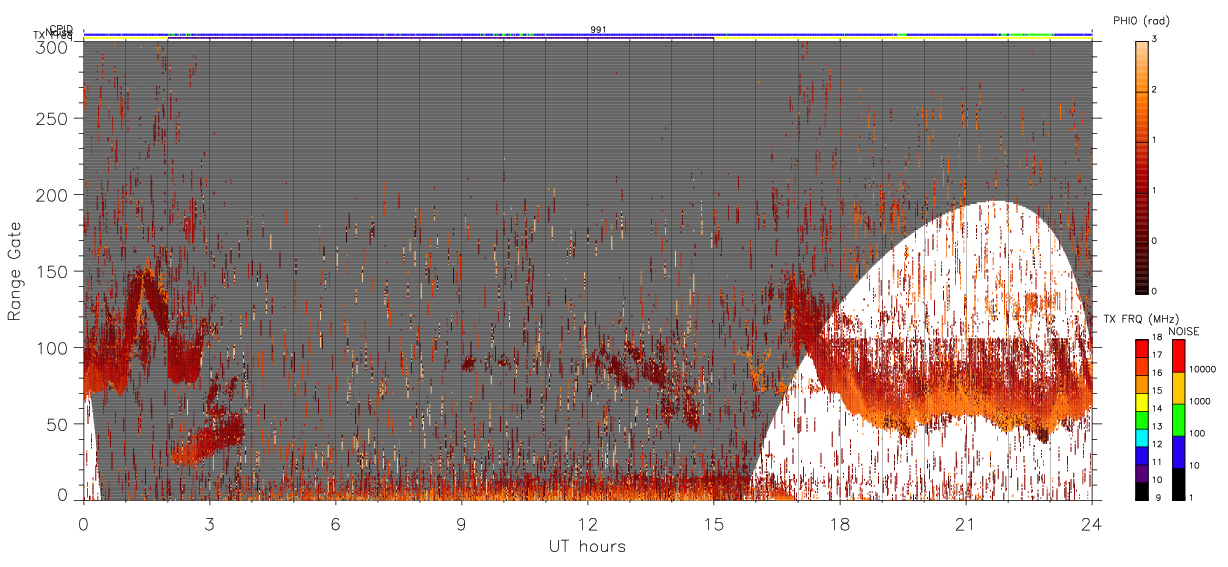Click the TX FRQ legend value '16'
This screenshot has height=567, width=1228.
[1157, 373]
